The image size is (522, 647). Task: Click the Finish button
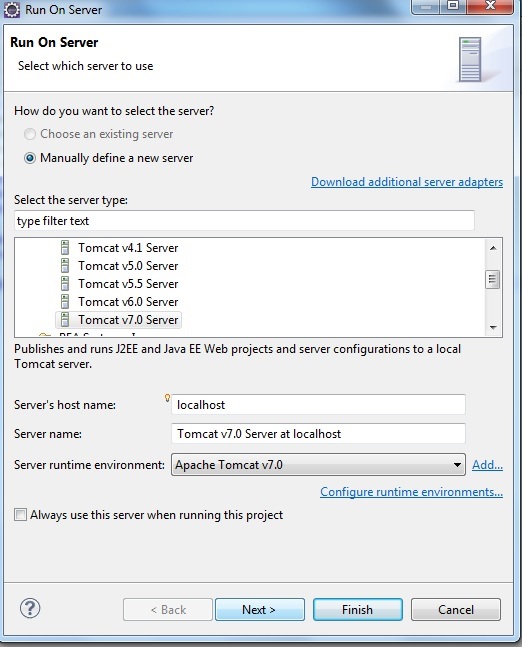[357, 609]
